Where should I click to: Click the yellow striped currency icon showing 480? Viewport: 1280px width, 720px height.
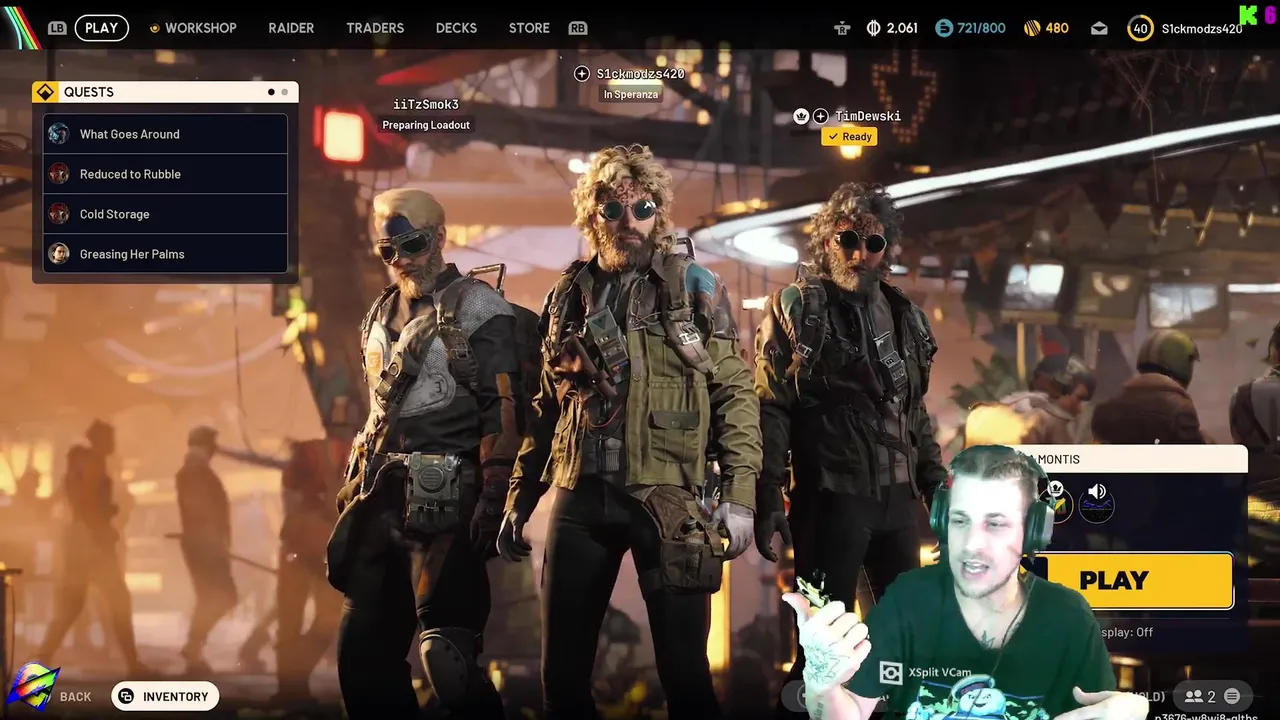[1032, 28]
